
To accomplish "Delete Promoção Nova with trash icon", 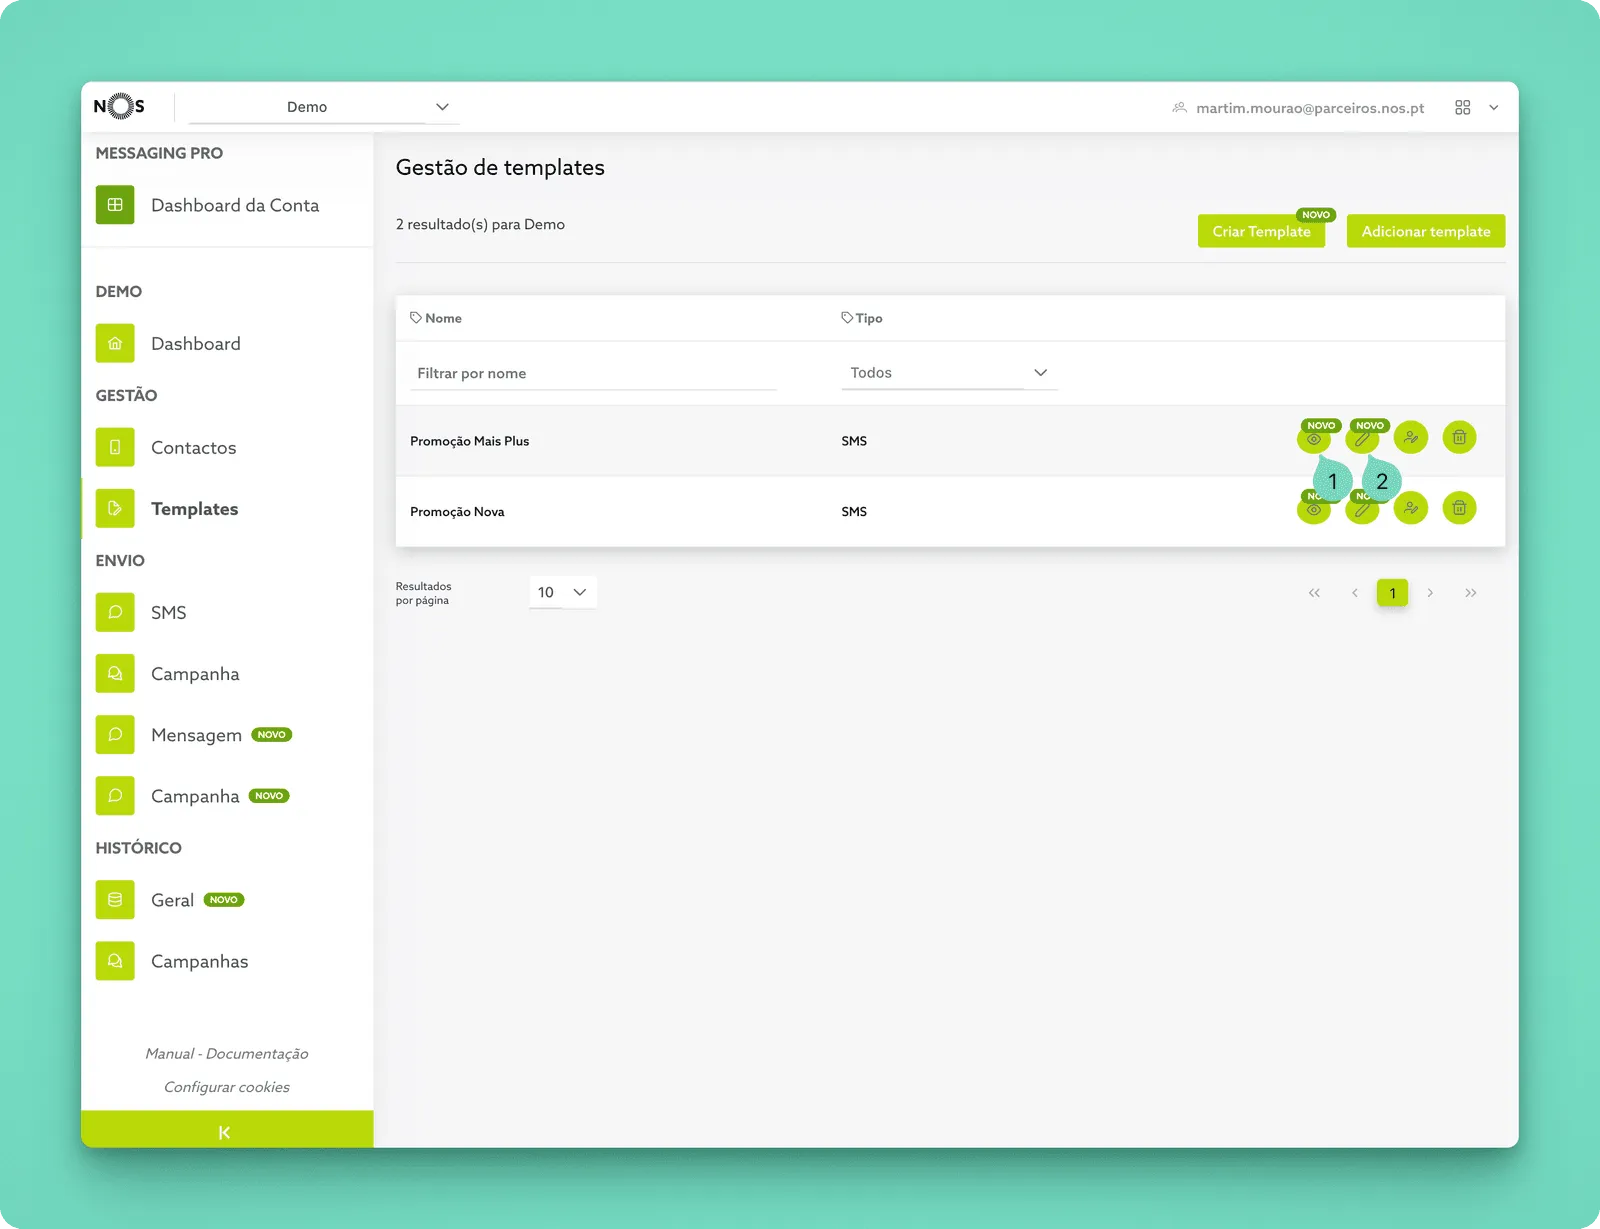I will 1459,508.
